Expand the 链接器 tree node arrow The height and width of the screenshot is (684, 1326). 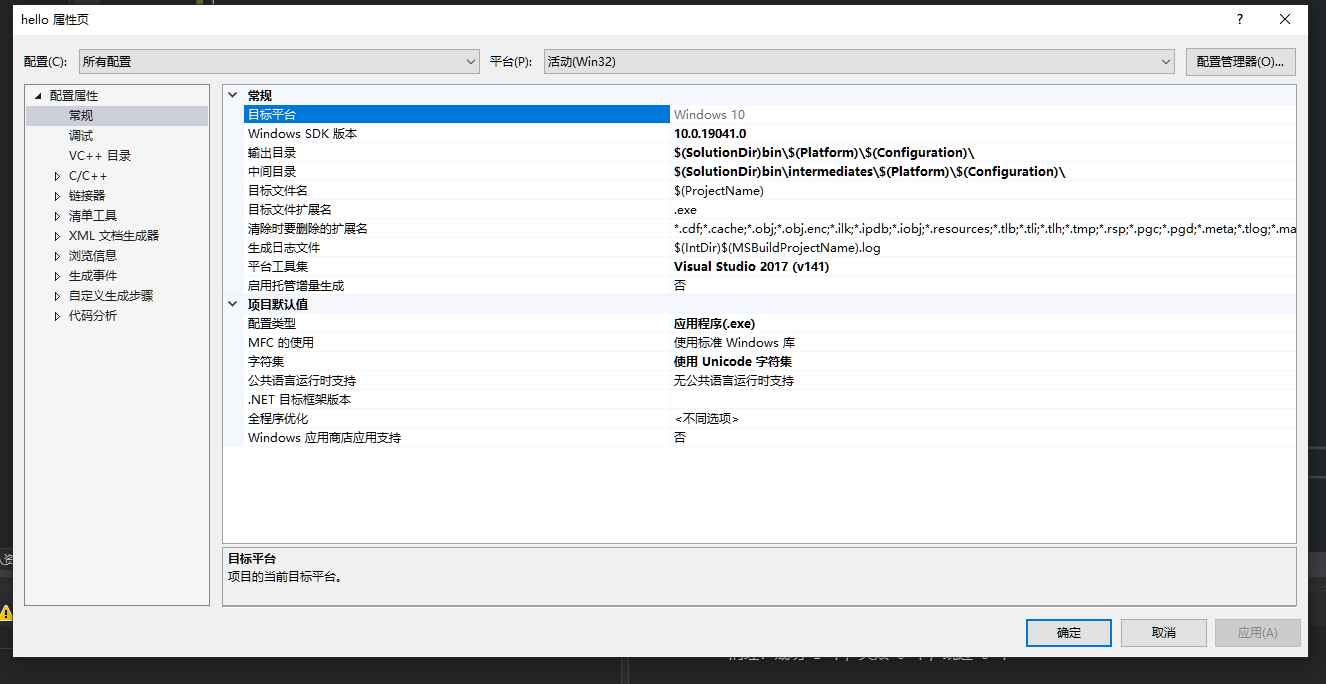pyautogui.click(x=57, y=196)
